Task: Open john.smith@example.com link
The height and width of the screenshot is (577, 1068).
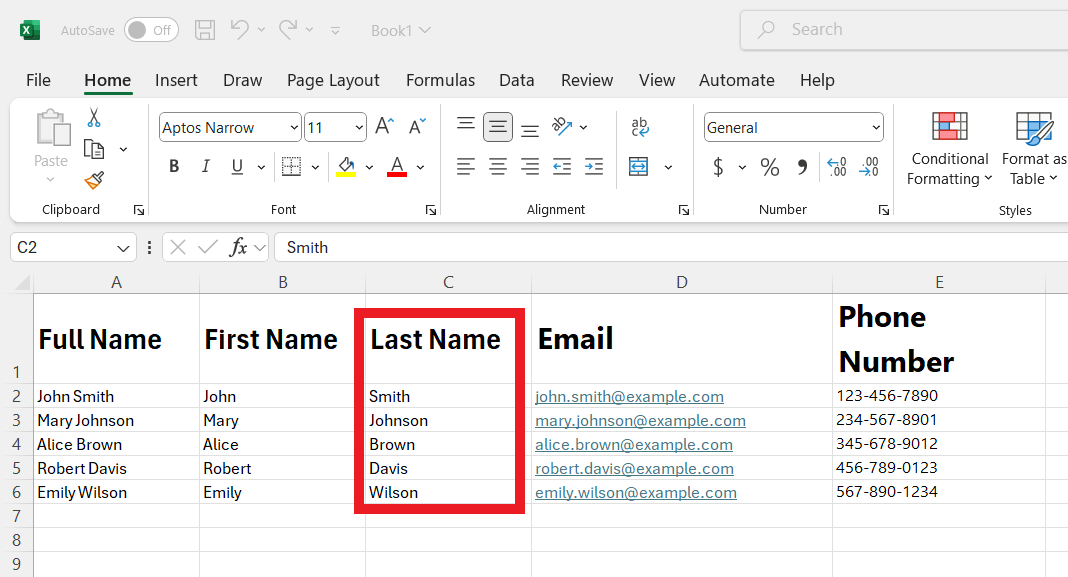Action: click(x=629, y=396)
